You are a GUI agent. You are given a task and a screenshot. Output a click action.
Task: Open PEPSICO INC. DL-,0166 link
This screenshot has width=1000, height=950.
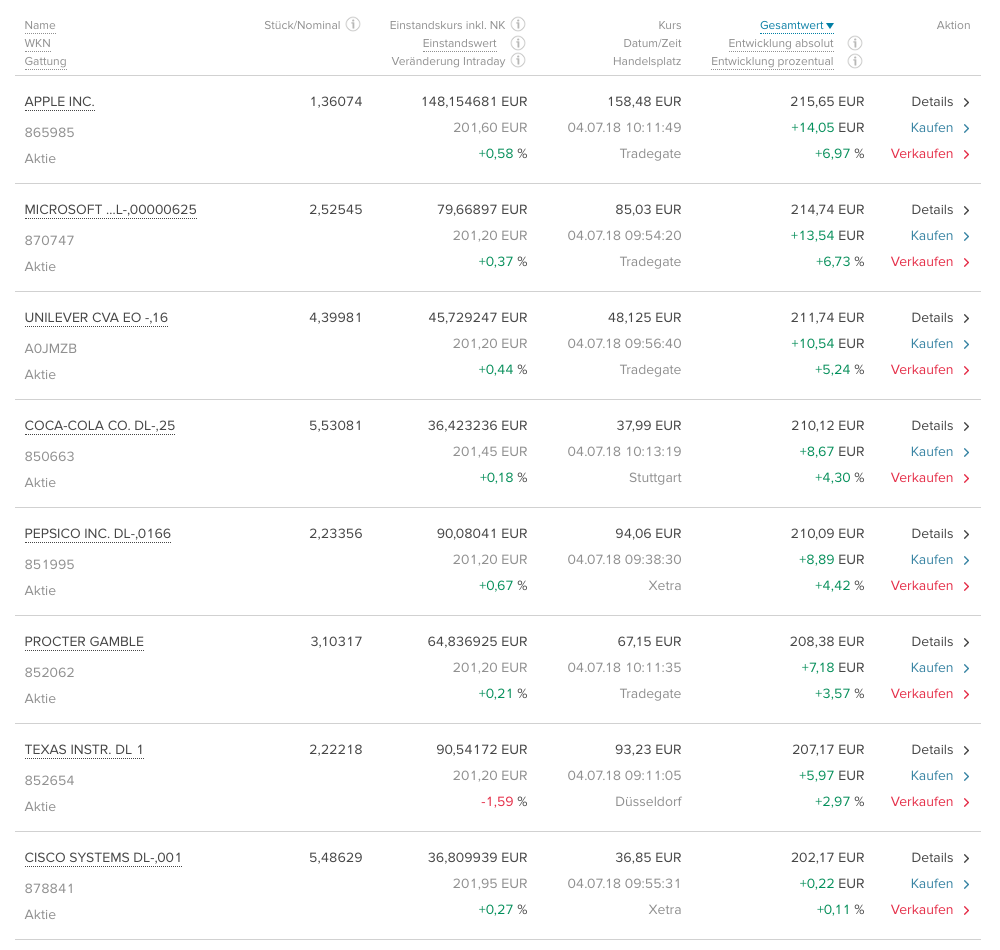(x=98, y=534)
